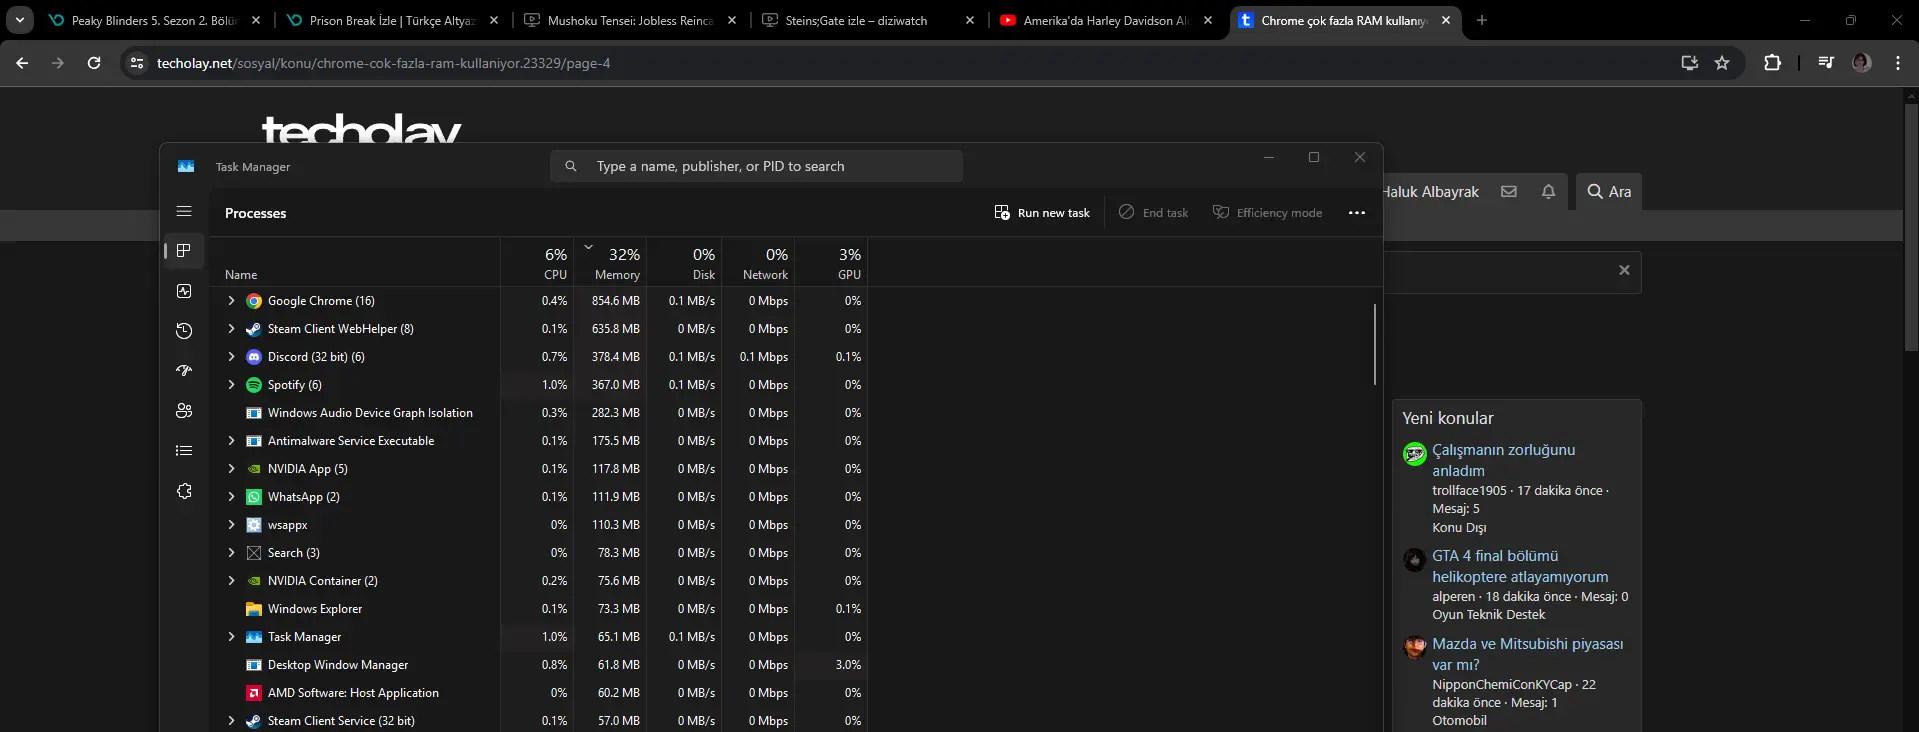Close the Peaky Blinders tab

coord(256,20)
